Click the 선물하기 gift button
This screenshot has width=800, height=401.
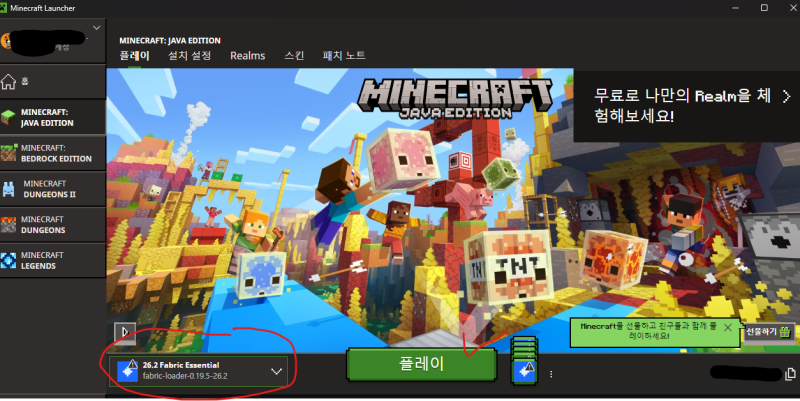[x=769, y=332]
